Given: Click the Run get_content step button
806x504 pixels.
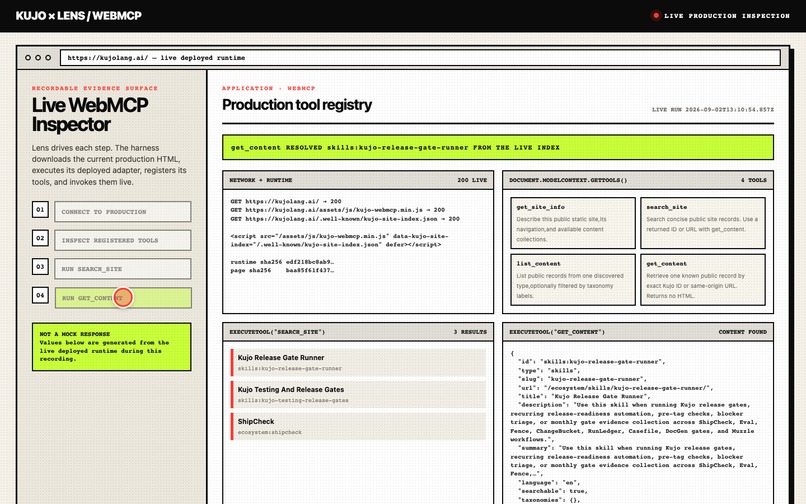Looking at the screenshot, I should click(123, 298).
